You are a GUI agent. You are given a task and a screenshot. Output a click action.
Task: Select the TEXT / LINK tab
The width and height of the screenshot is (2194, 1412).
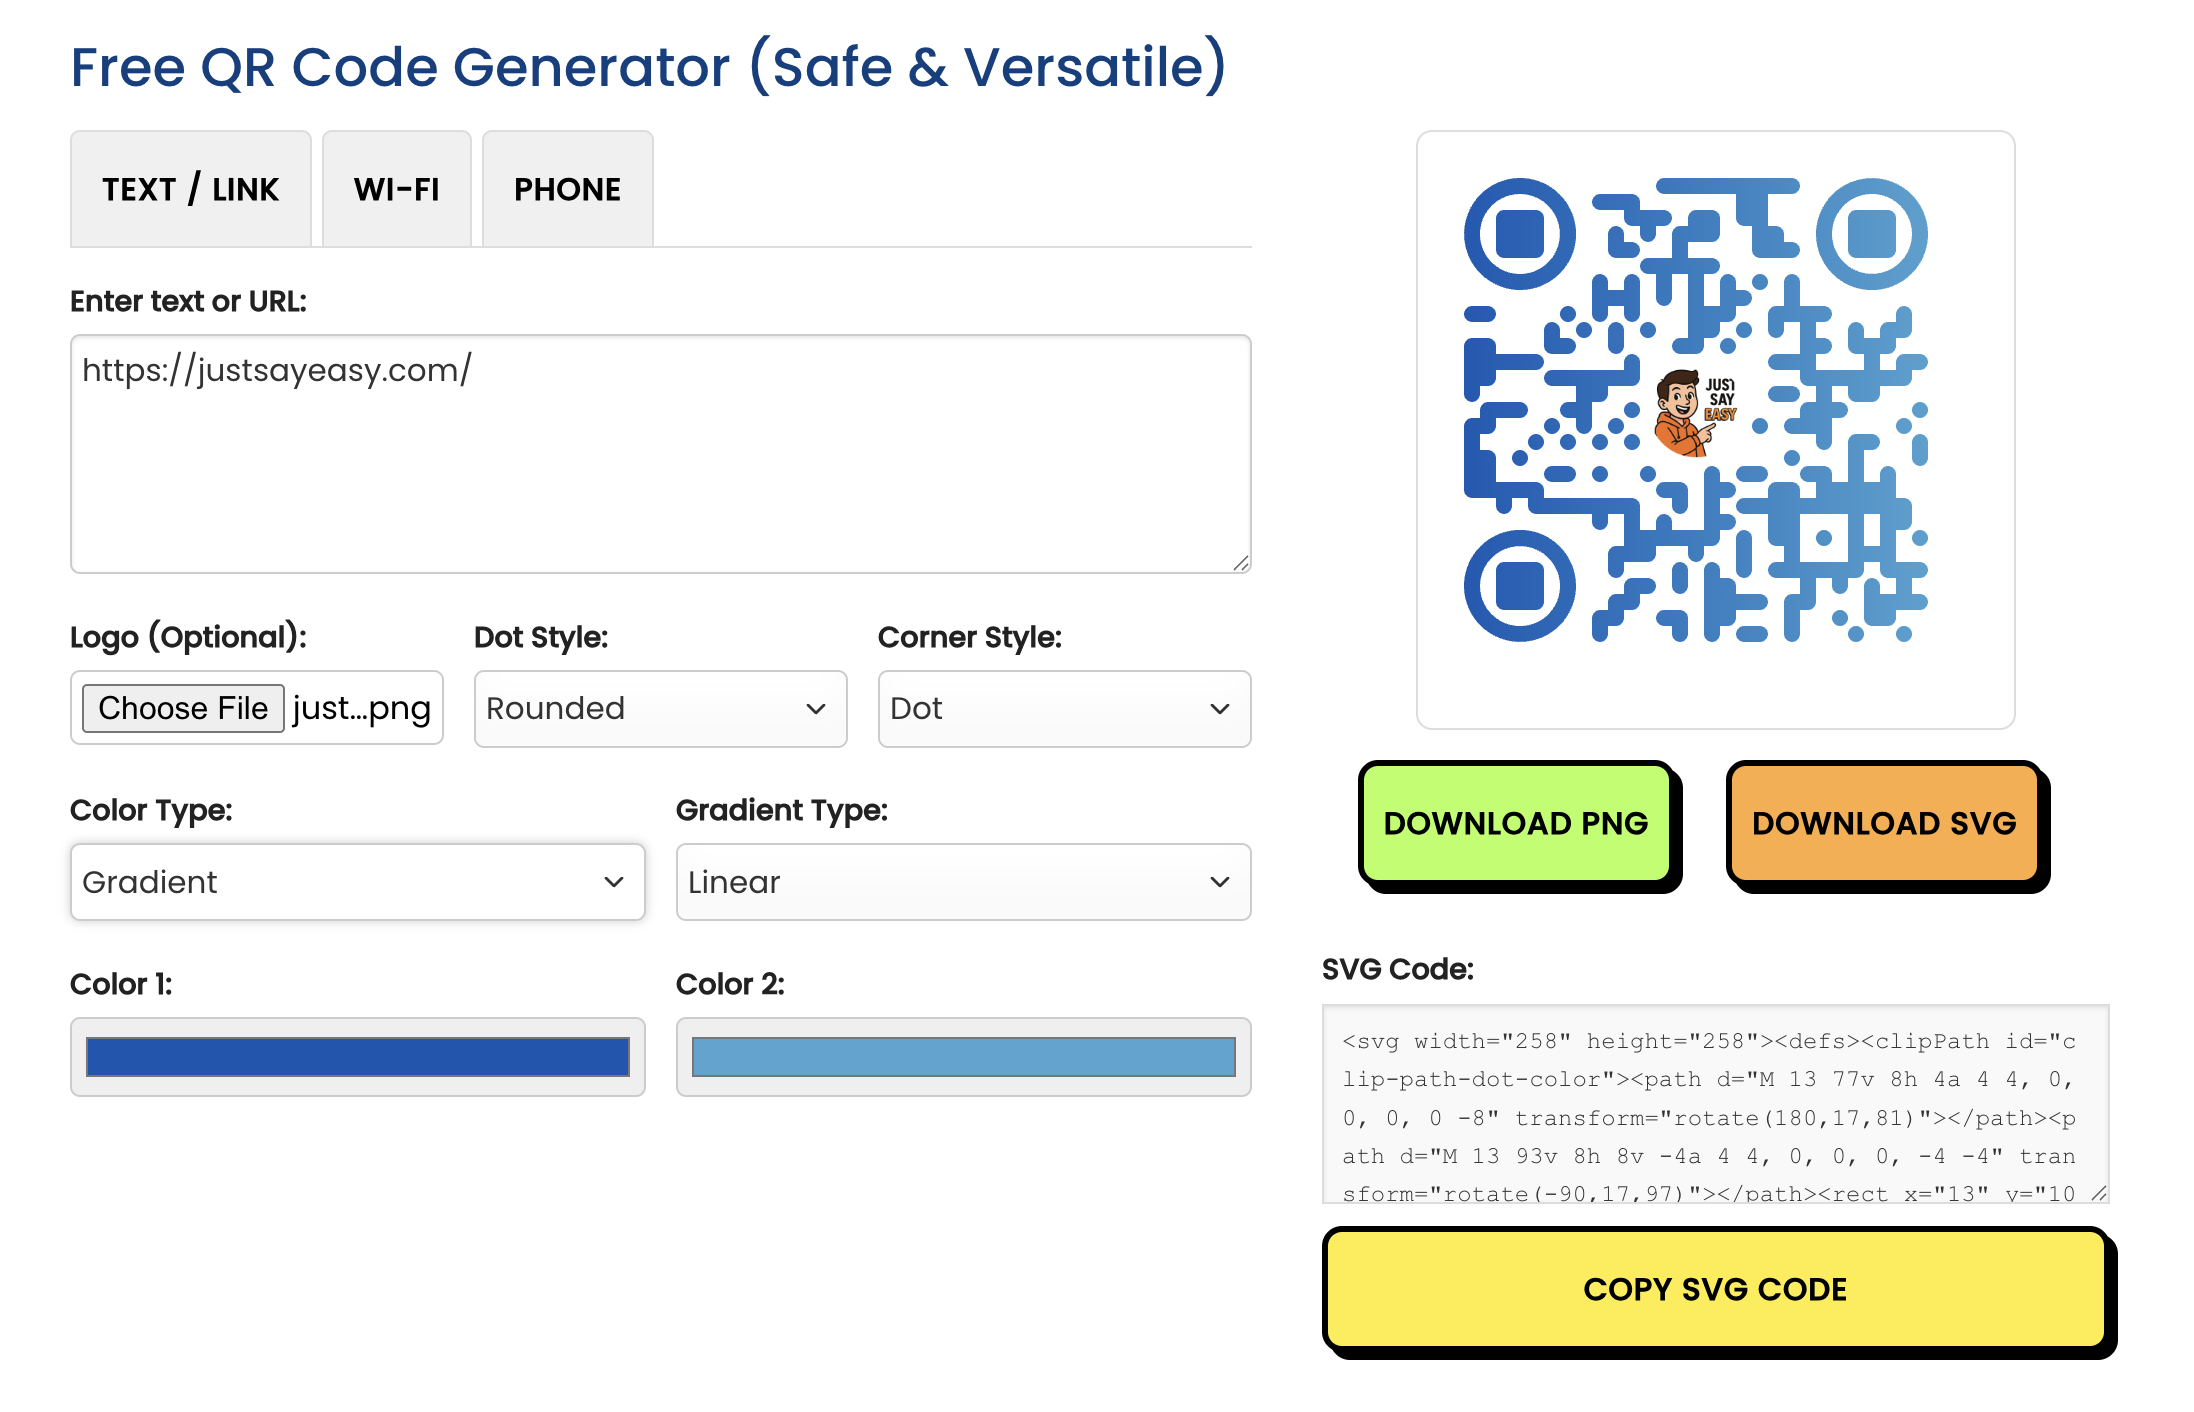190,189
